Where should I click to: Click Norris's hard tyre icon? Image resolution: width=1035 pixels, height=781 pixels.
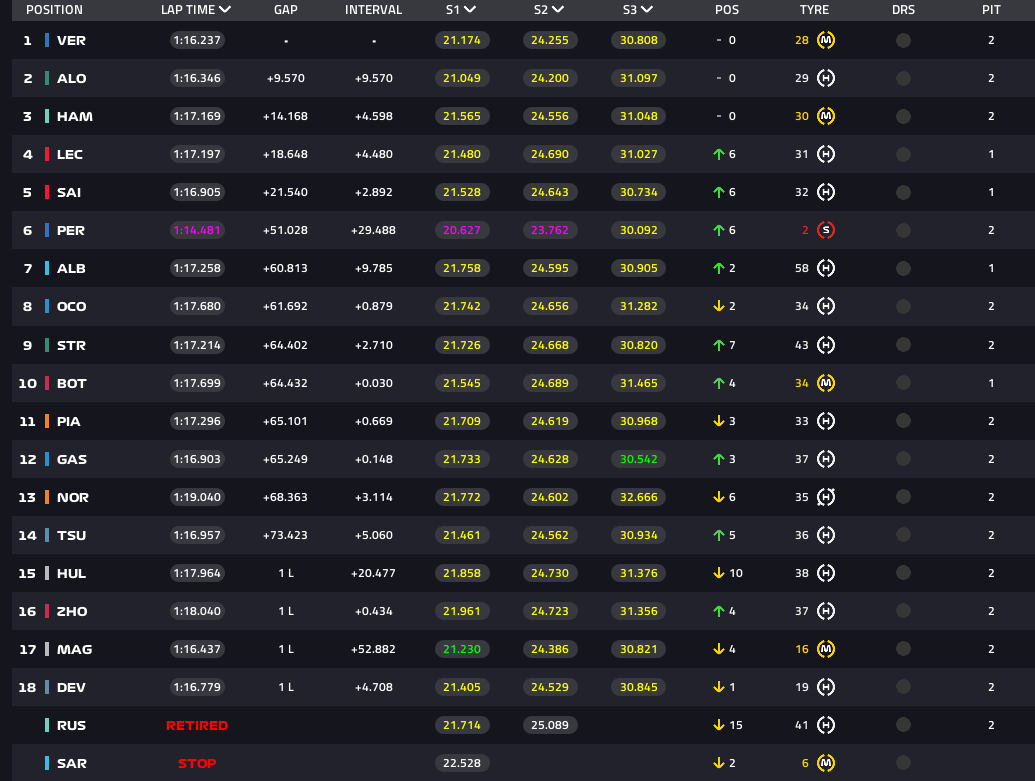(826, 497)
